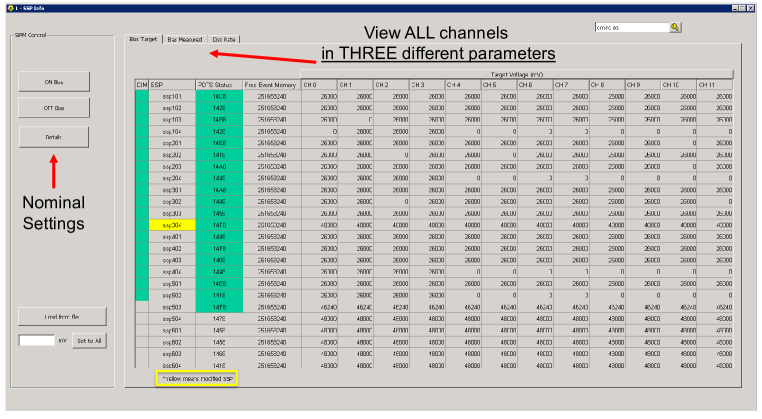Screen dimensions: 762x419
Task: Select the ssp302 row name
Action: click(172, 202)
